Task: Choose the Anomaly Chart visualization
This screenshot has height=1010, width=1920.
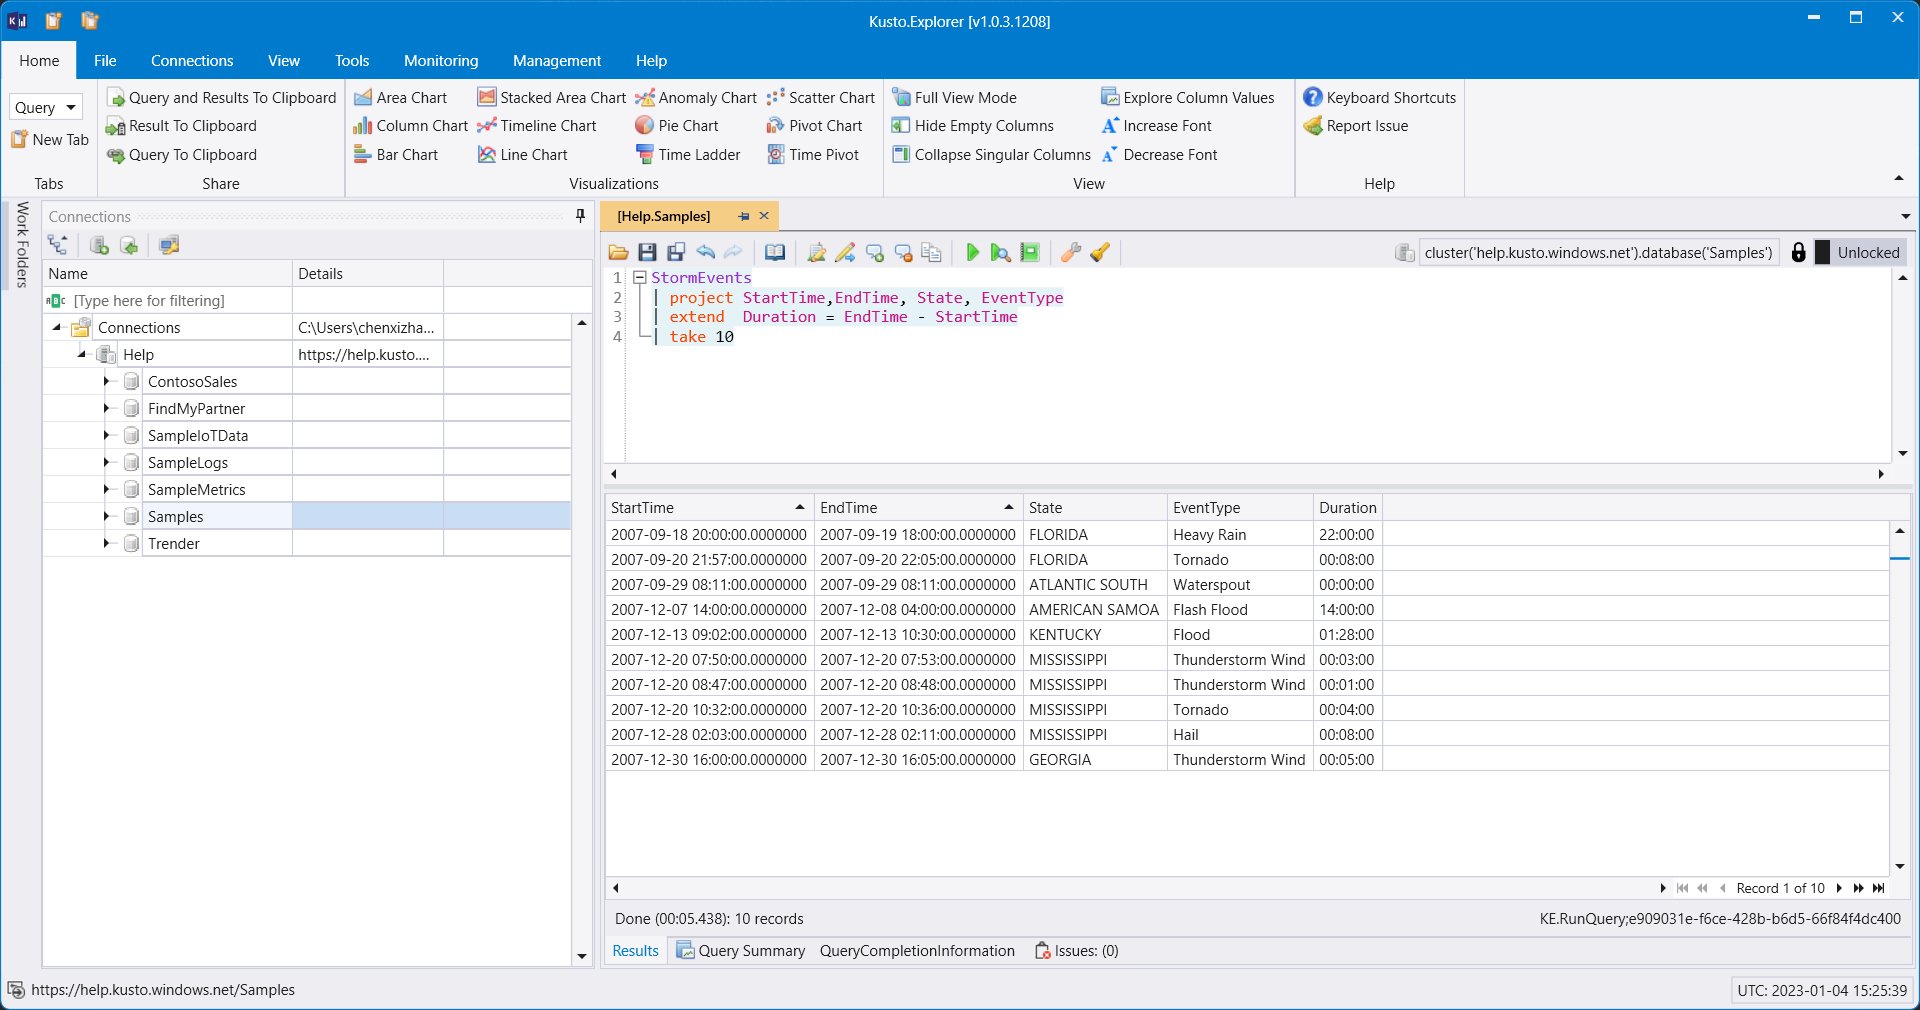Action: point(696,97)
